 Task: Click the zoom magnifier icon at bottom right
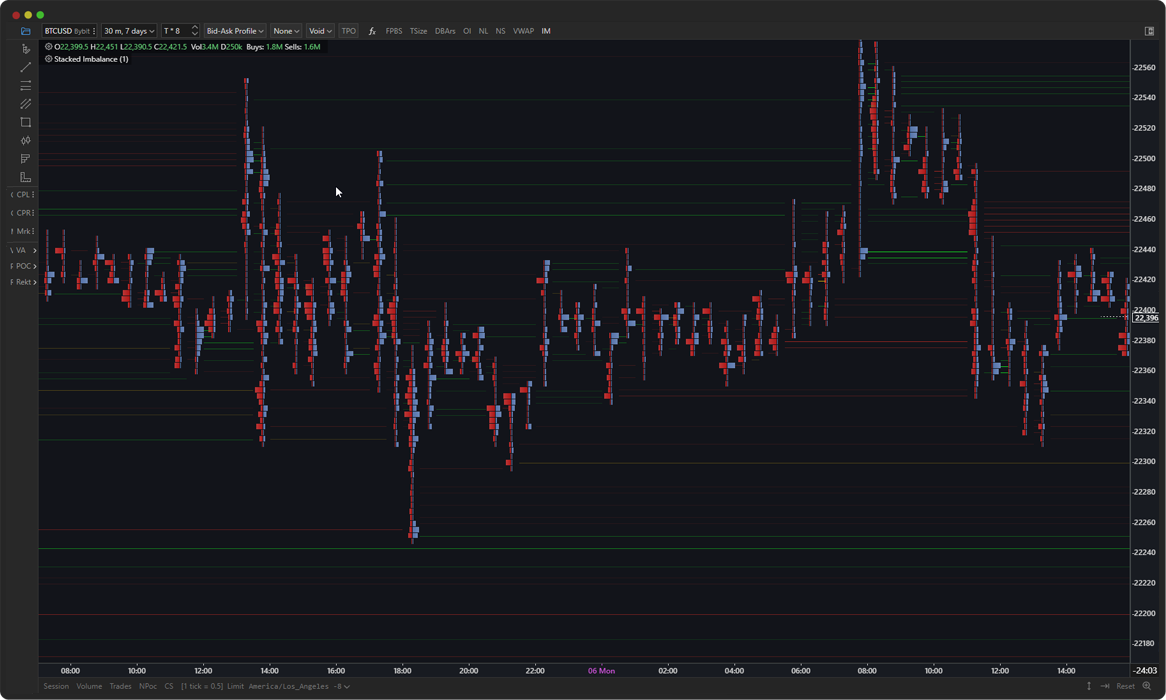1147,686
